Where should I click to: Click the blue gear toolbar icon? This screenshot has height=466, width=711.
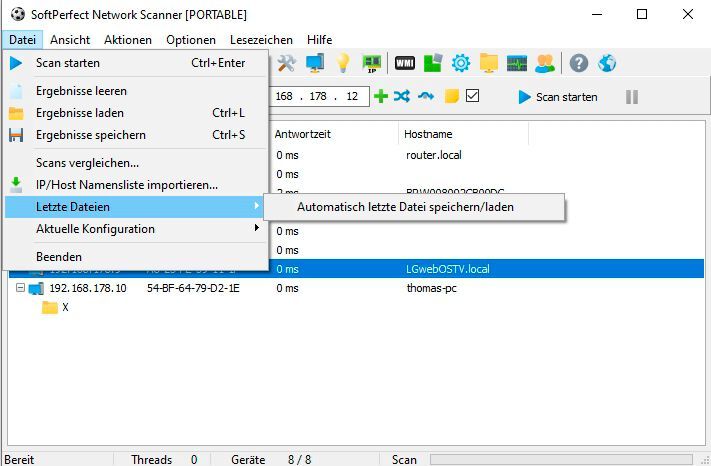(x=461, y=63)
